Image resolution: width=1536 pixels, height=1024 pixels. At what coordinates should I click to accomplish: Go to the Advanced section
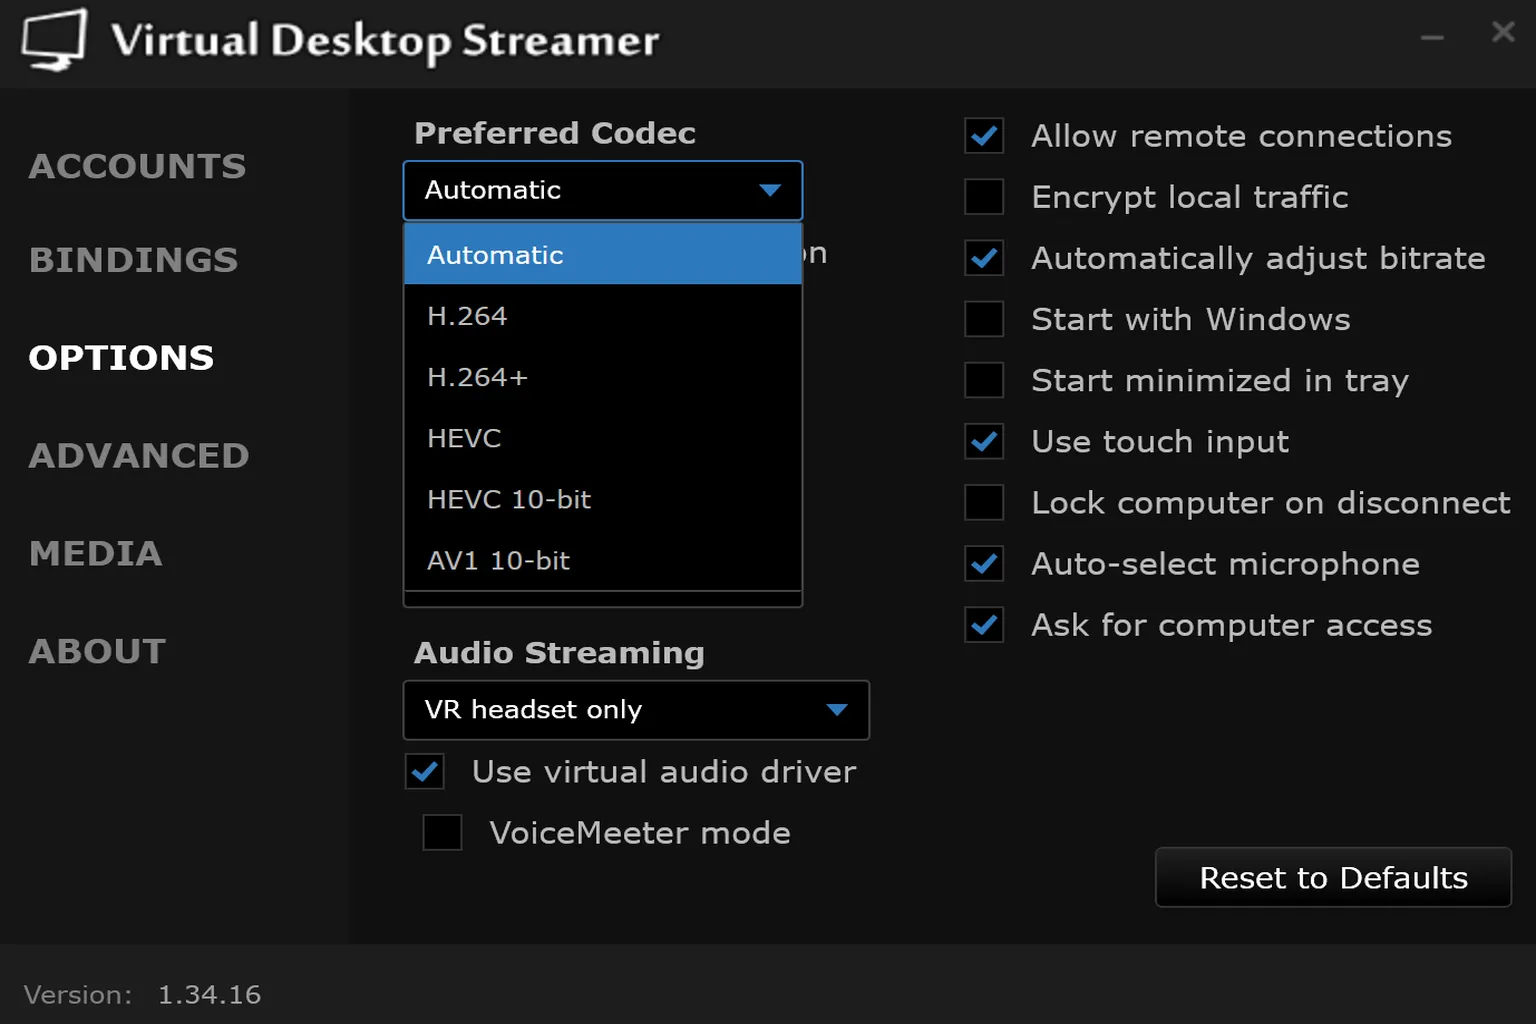coord(139,456)
